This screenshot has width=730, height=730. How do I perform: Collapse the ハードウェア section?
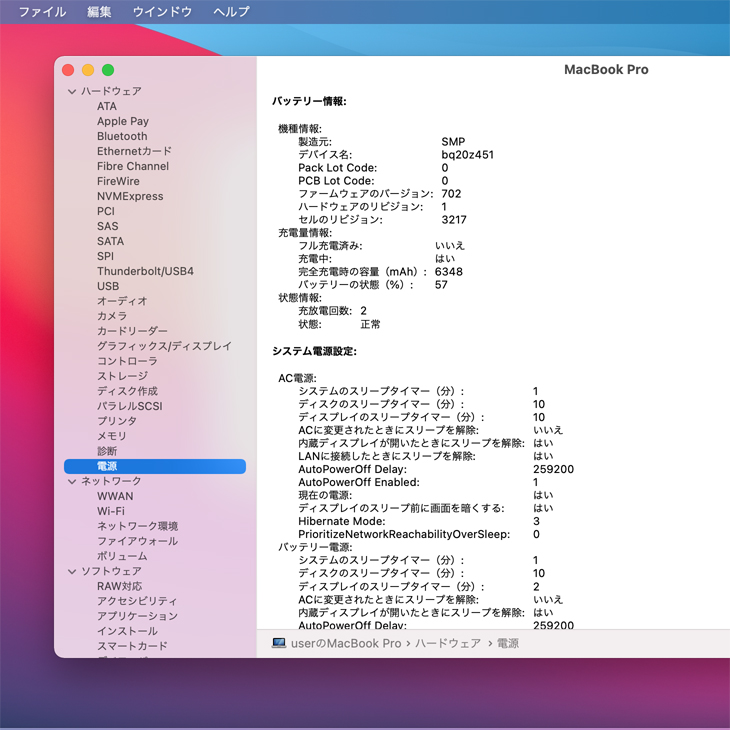72,91
